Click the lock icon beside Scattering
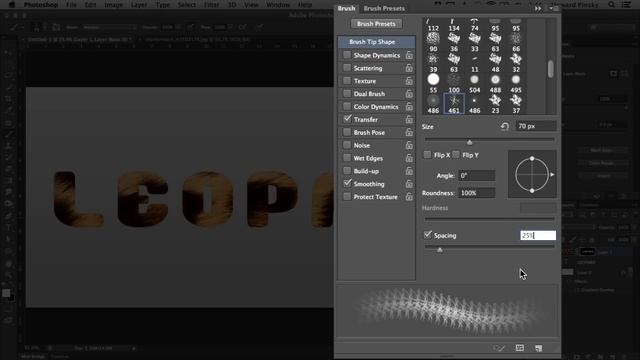 pos(409,68)
